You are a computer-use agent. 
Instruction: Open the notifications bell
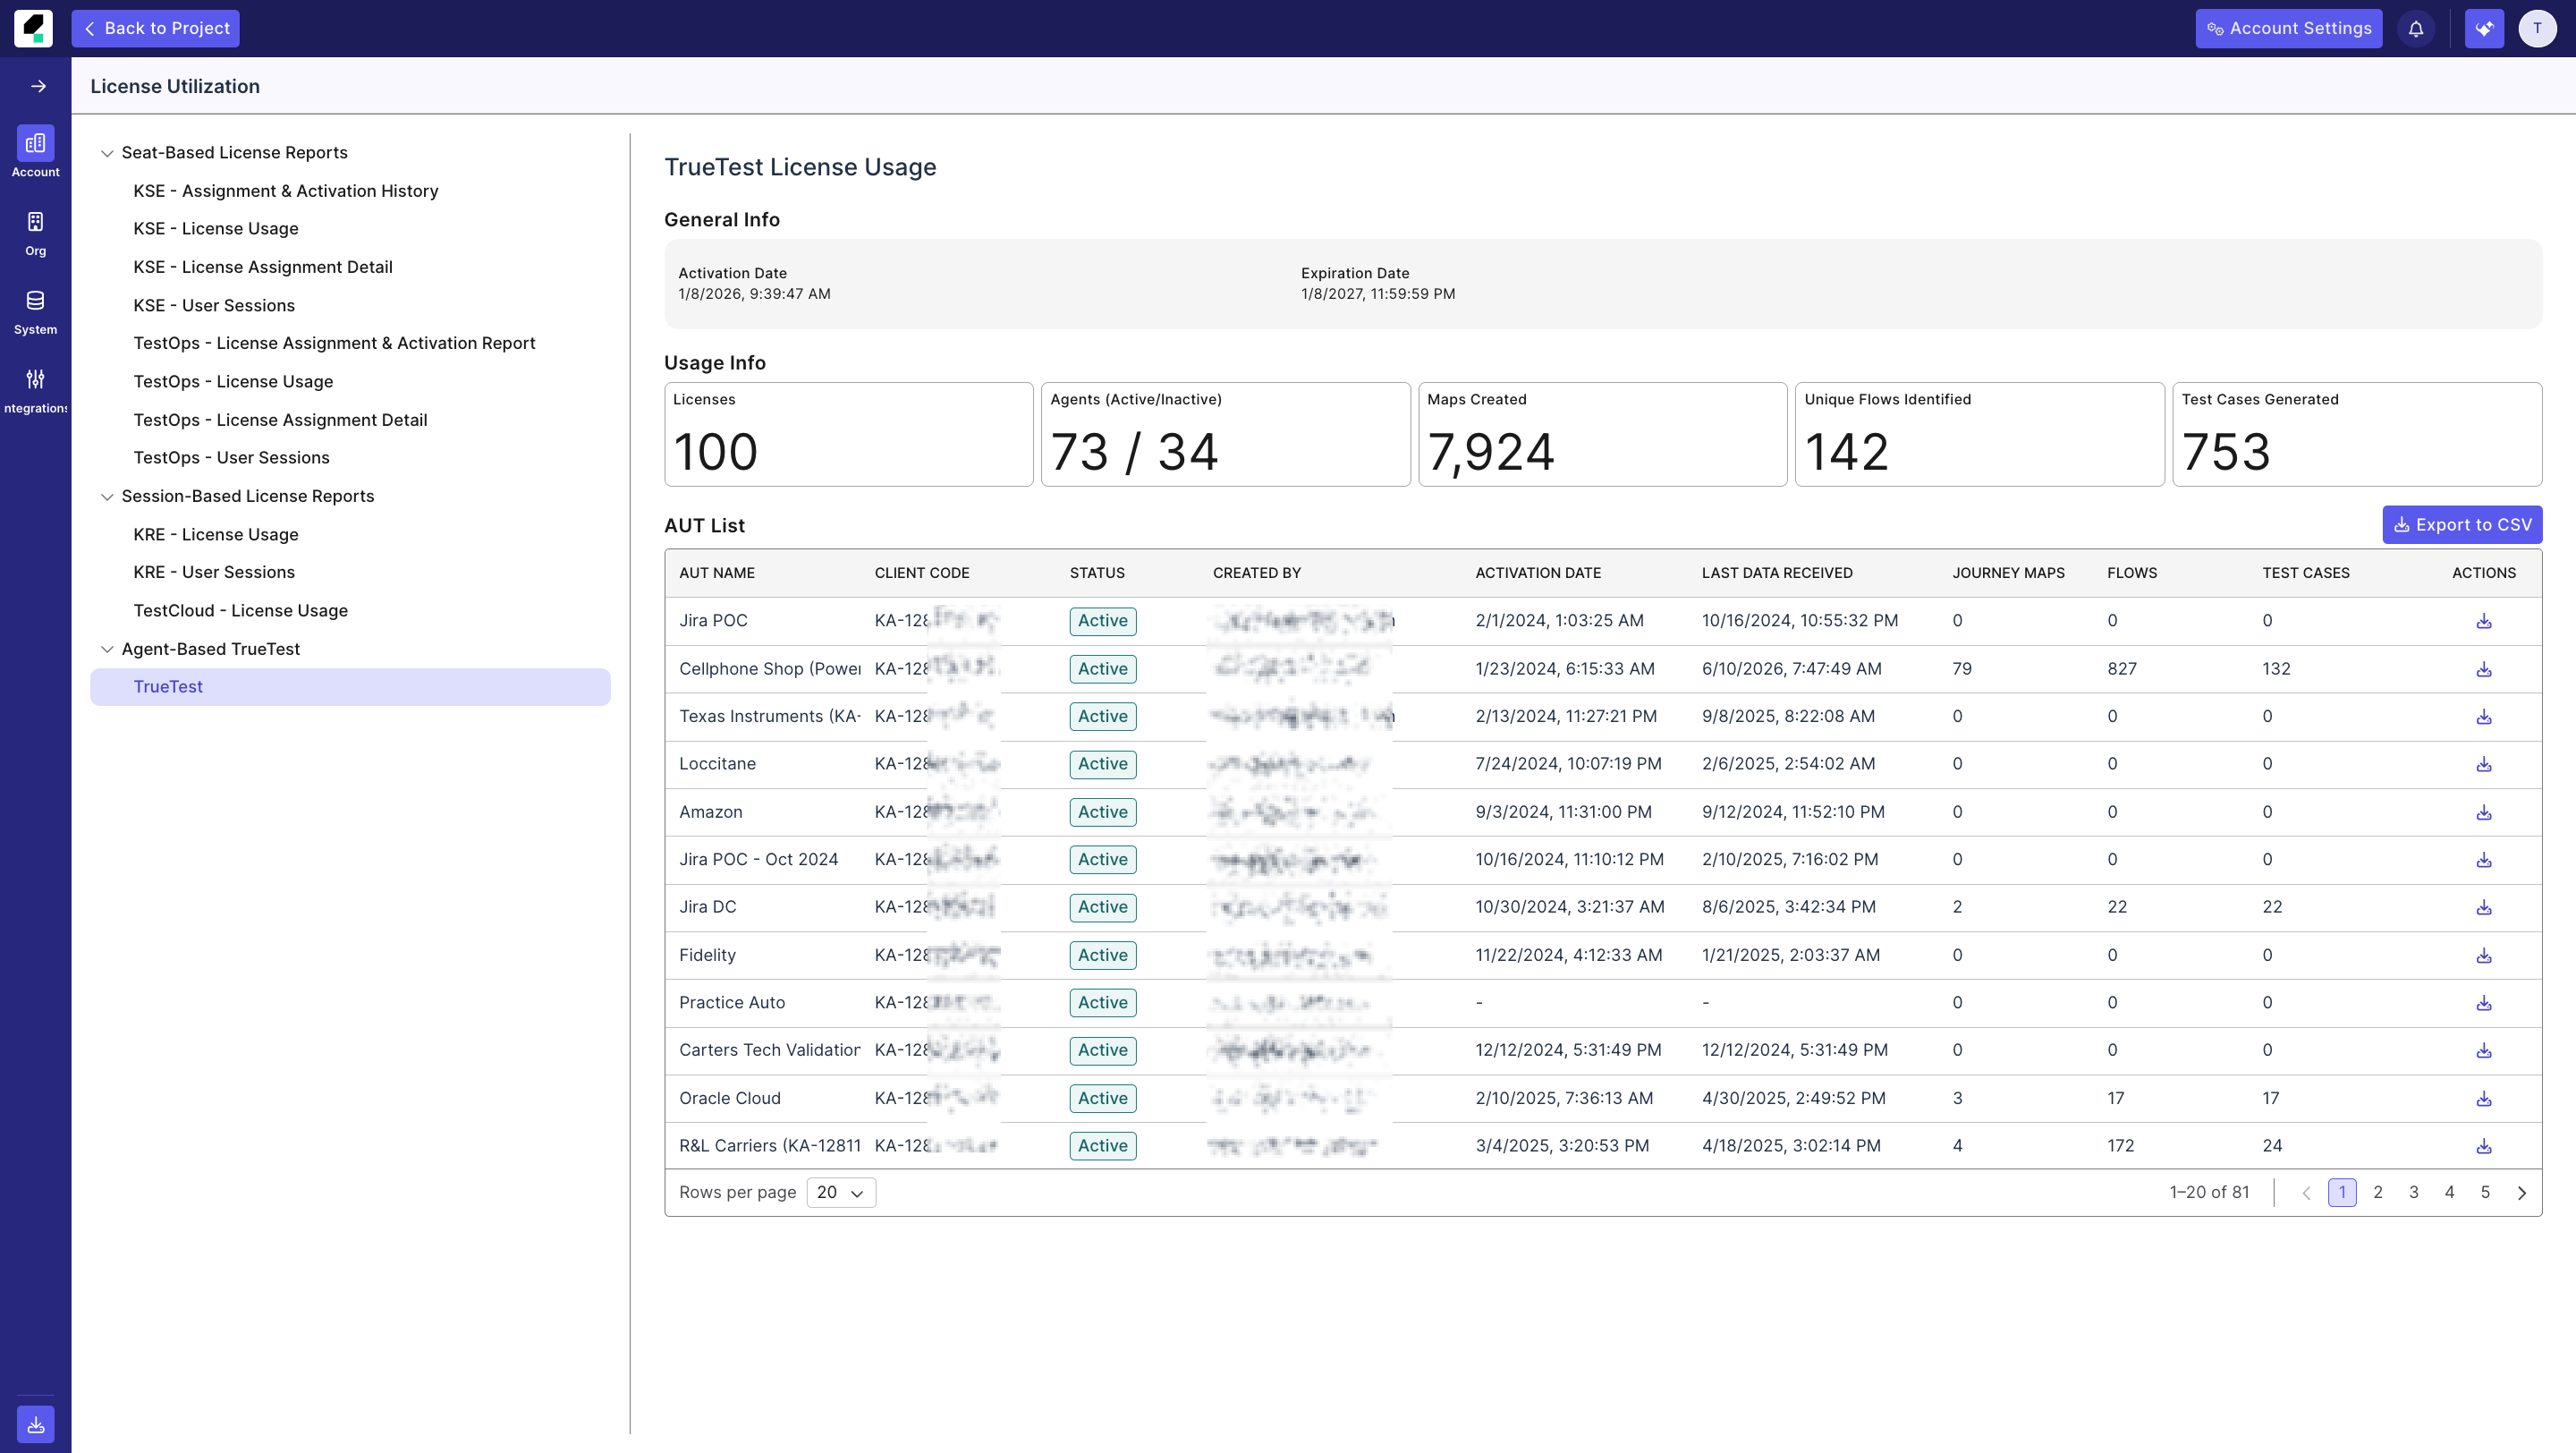(2416, 29)
